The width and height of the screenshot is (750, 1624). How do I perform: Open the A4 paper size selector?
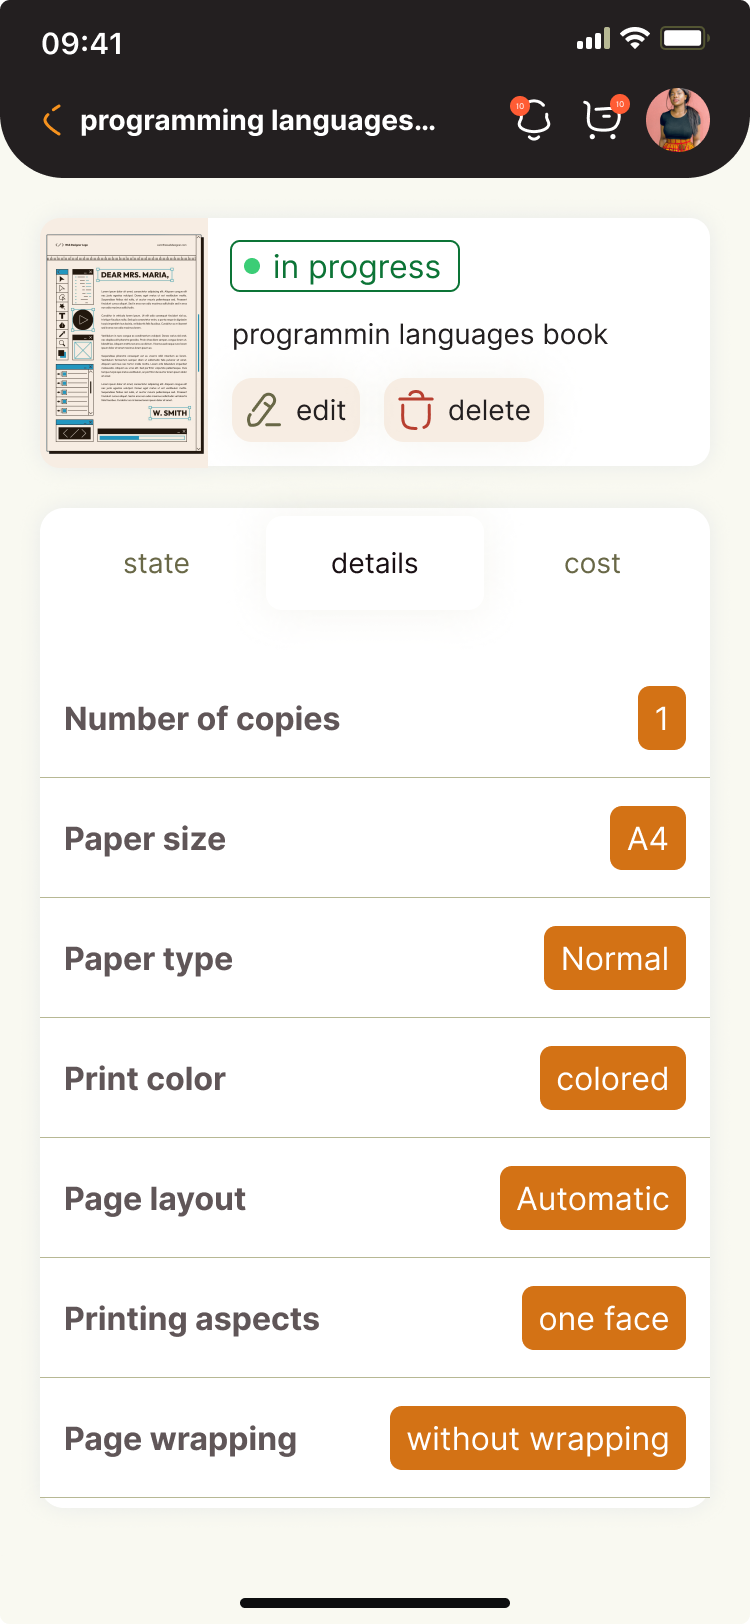pyautogui.click(x=647, y=838)
